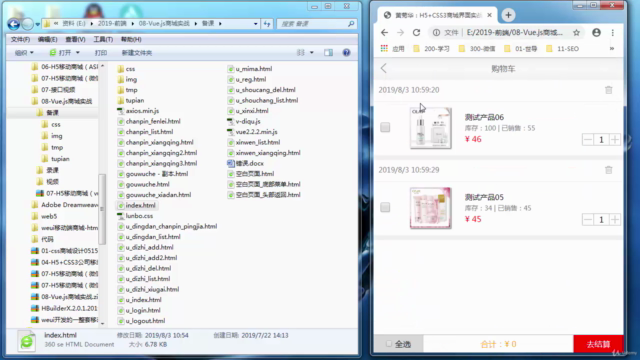Open the 查看(V) menu
Screen dimensions: 640x360
[x=76, y=39]
